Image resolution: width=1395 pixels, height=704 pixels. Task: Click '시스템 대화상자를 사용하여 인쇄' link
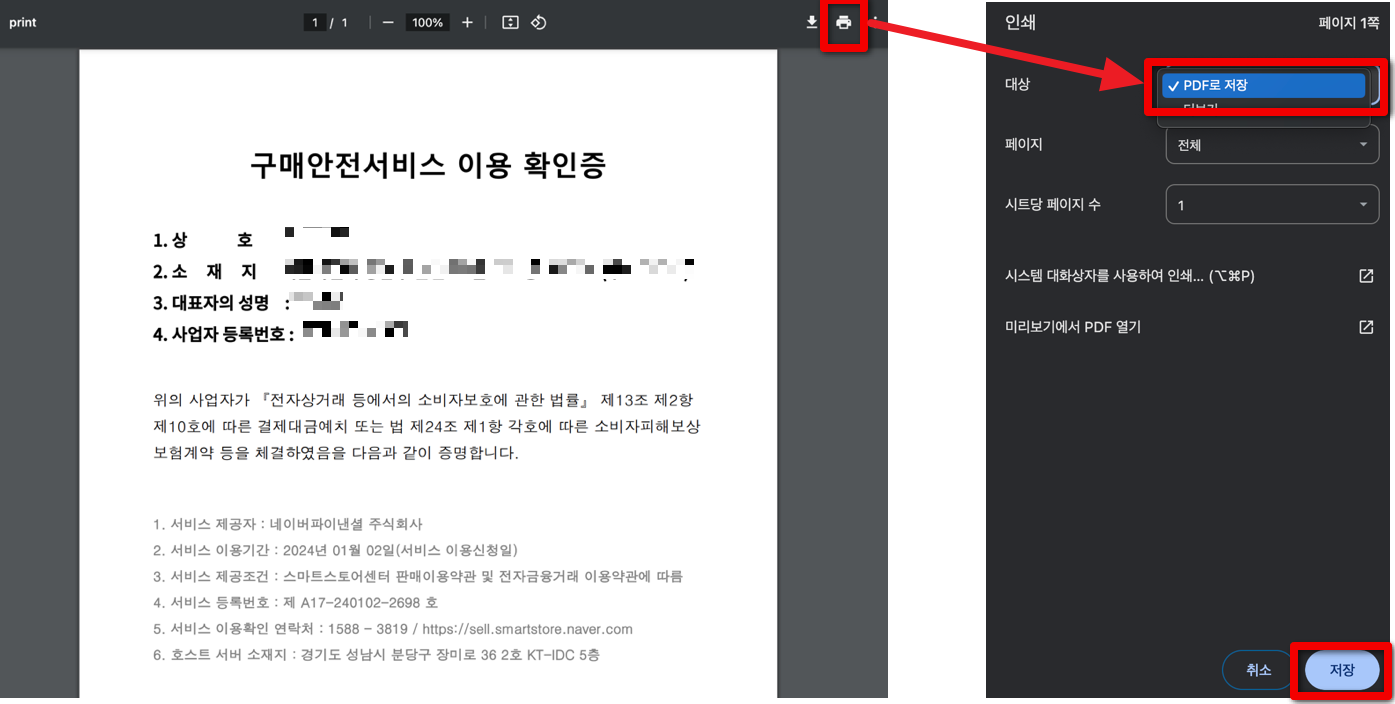coord(1129,276)
